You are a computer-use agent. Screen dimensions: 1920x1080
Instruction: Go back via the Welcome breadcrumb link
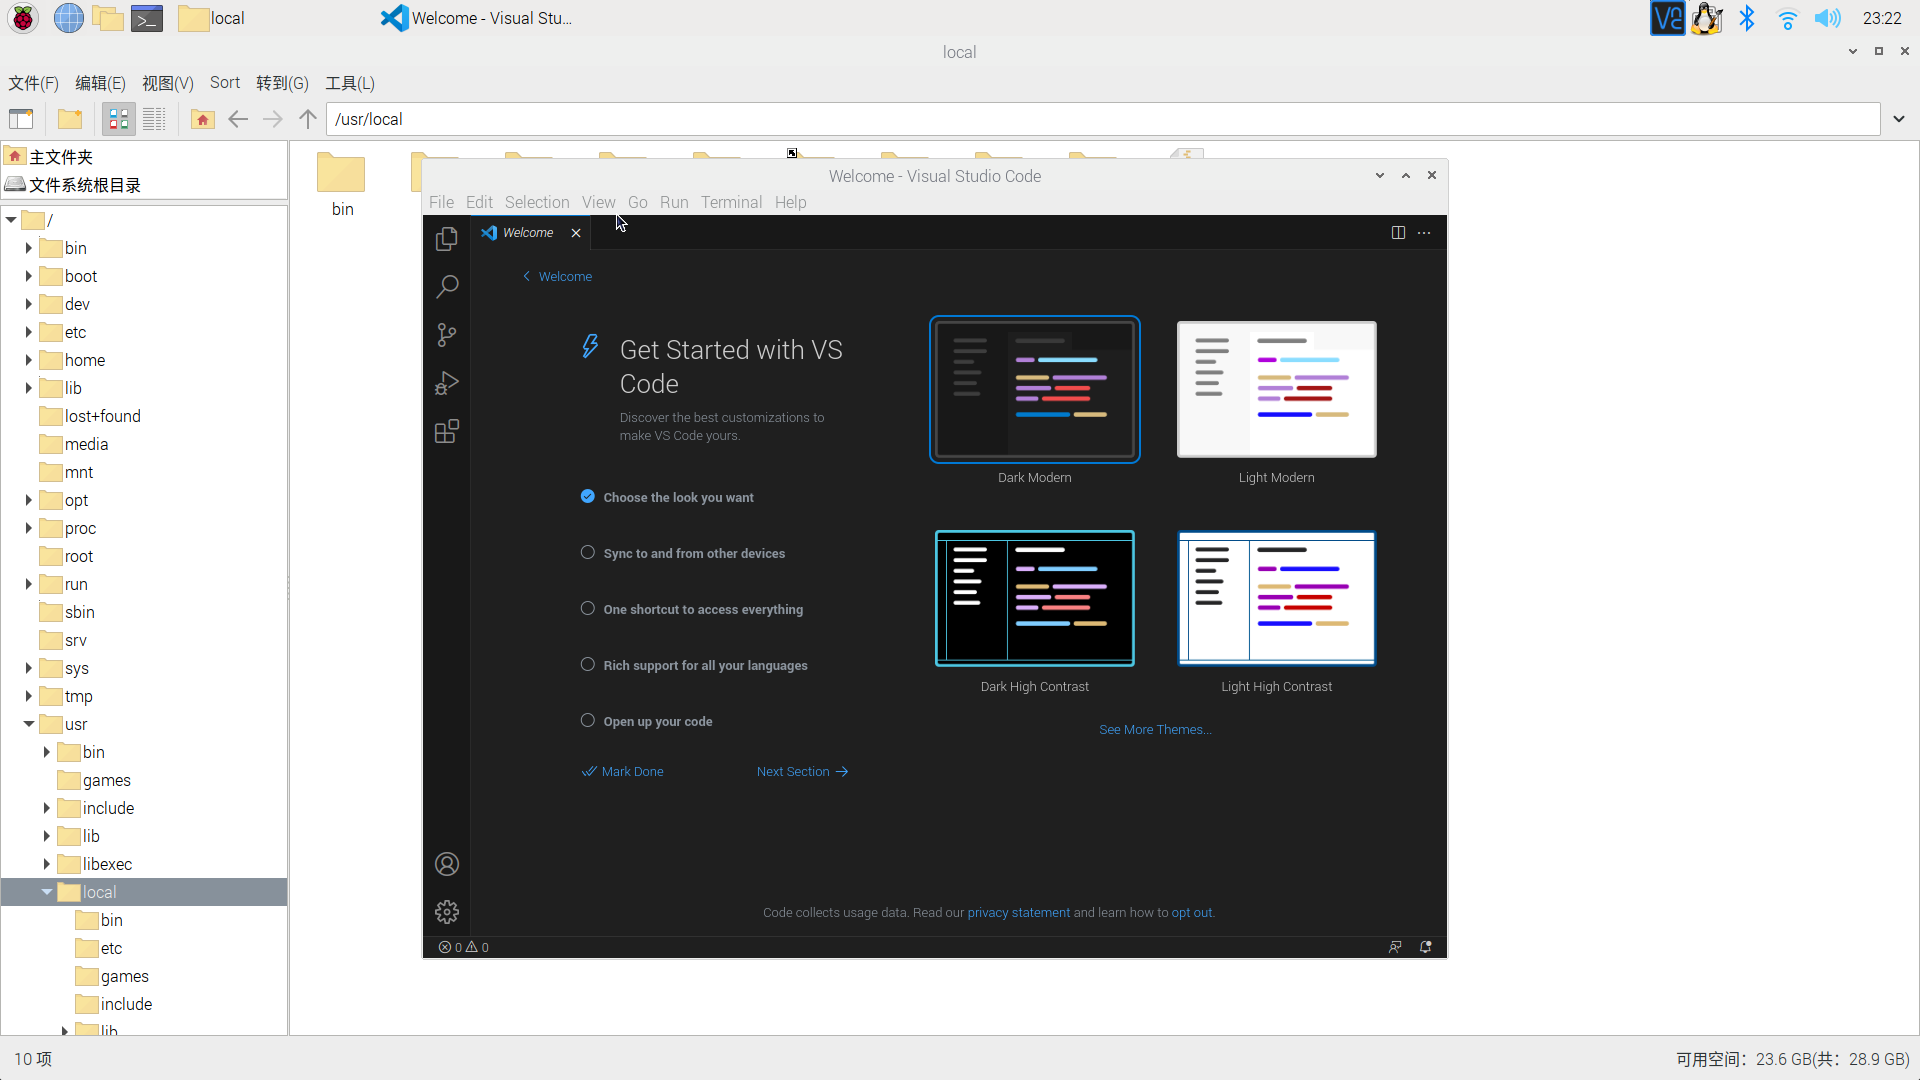[x=557, y=276]
